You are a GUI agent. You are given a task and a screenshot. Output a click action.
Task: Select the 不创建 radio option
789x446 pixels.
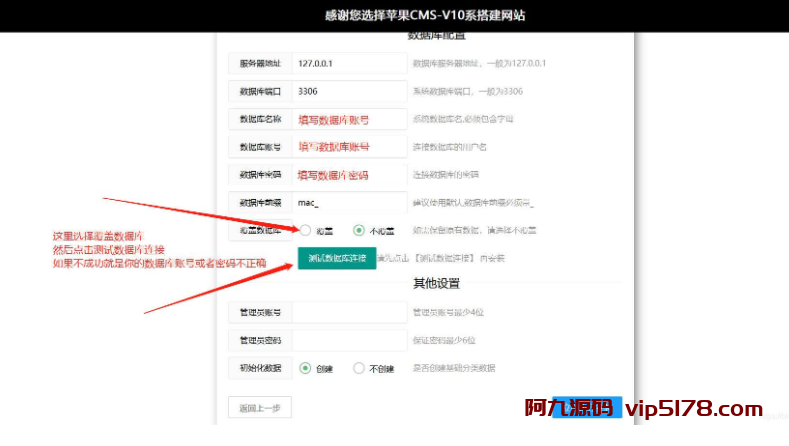pos(358,368)
